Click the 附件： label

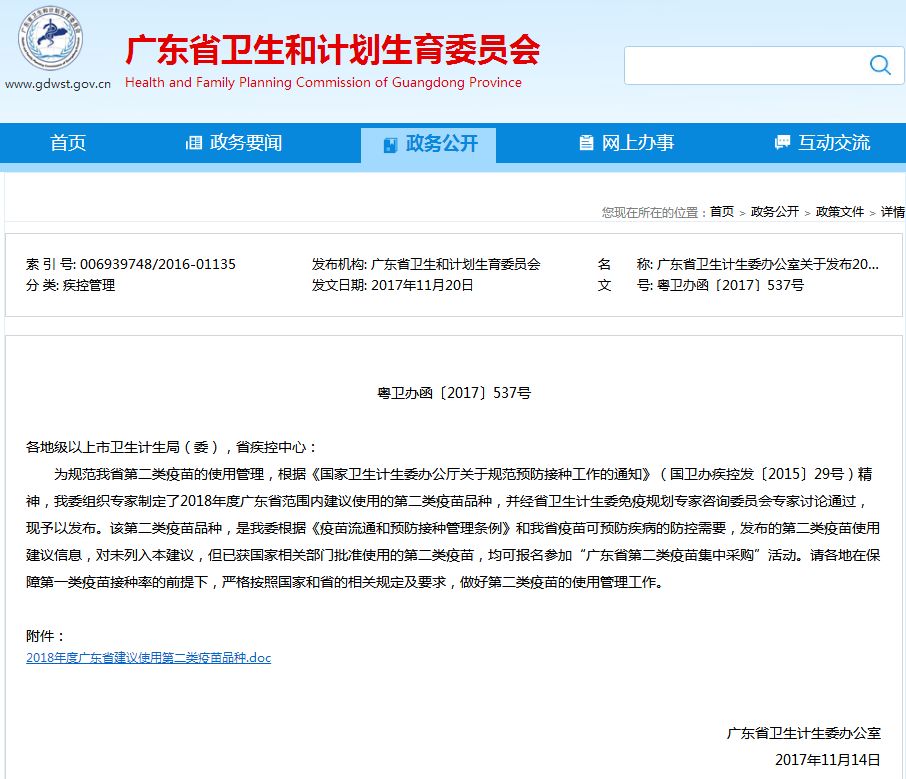(x=46, y=636)
